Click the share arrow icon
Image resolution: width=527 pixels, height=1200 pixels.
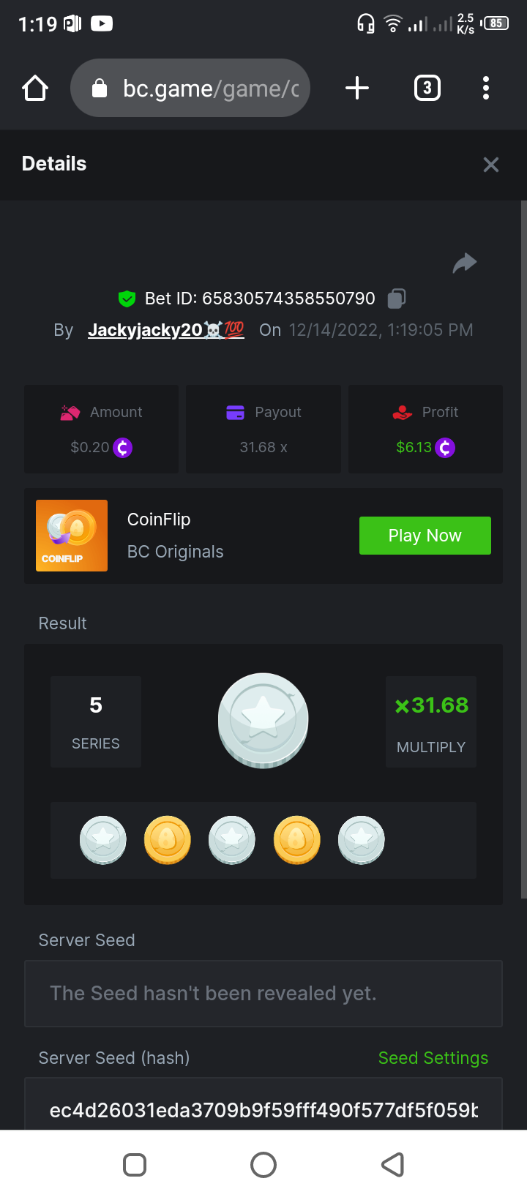pos(465,263)
